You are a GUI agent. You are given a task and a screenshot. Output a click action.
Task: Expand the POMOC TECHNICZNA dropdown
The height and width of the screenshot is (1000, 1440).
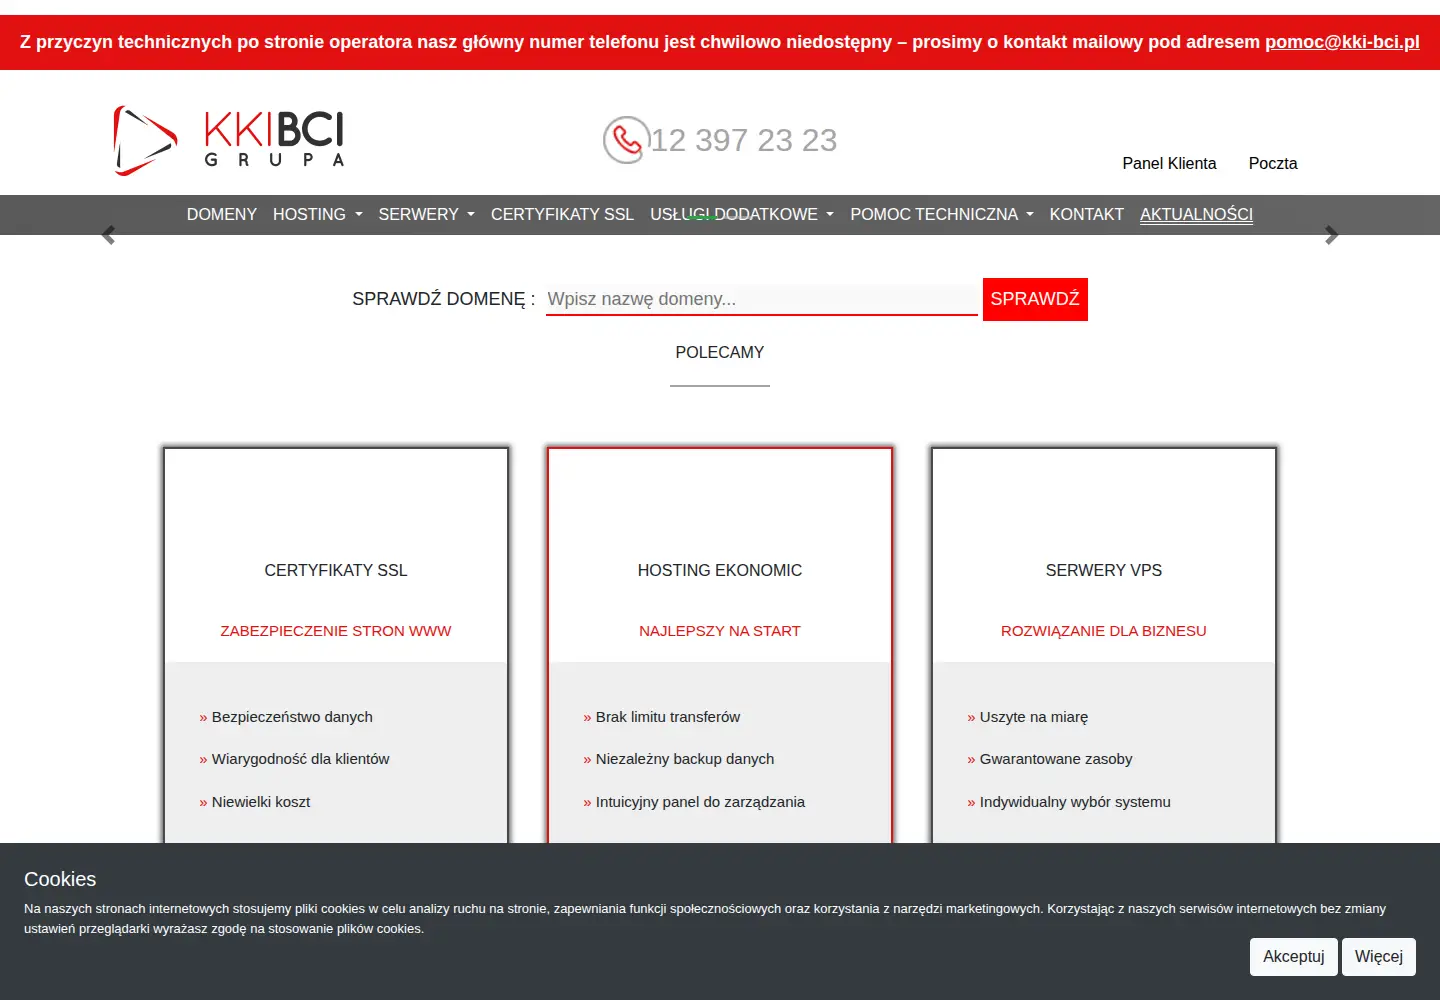coord(942,214)
